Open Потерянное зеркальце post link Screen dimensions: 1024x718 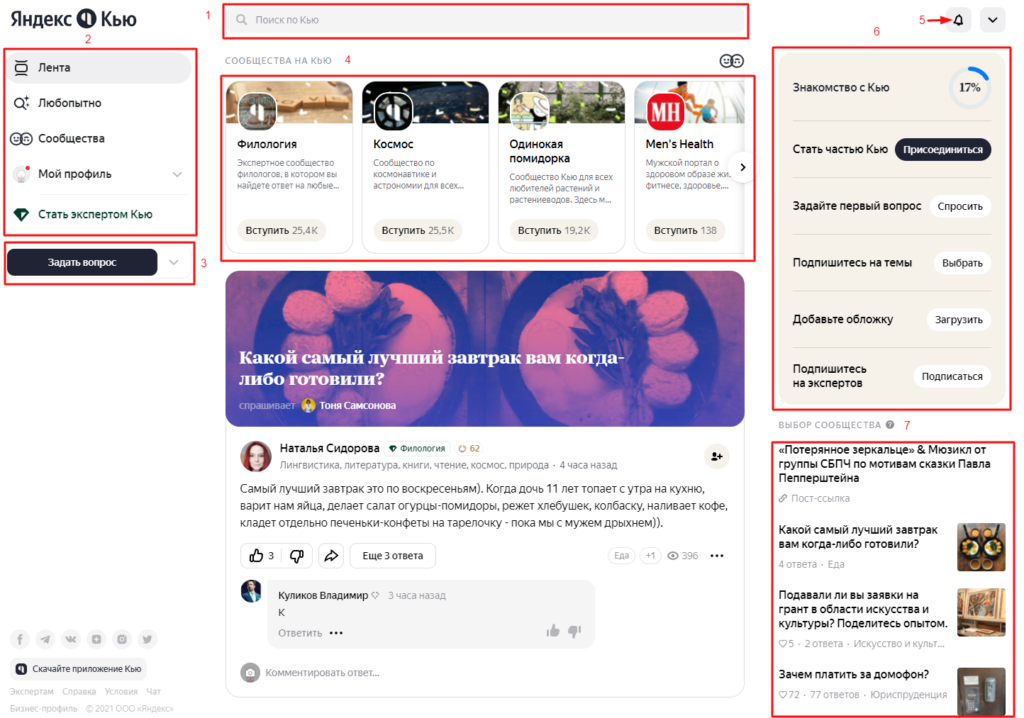tap(884, 464)
